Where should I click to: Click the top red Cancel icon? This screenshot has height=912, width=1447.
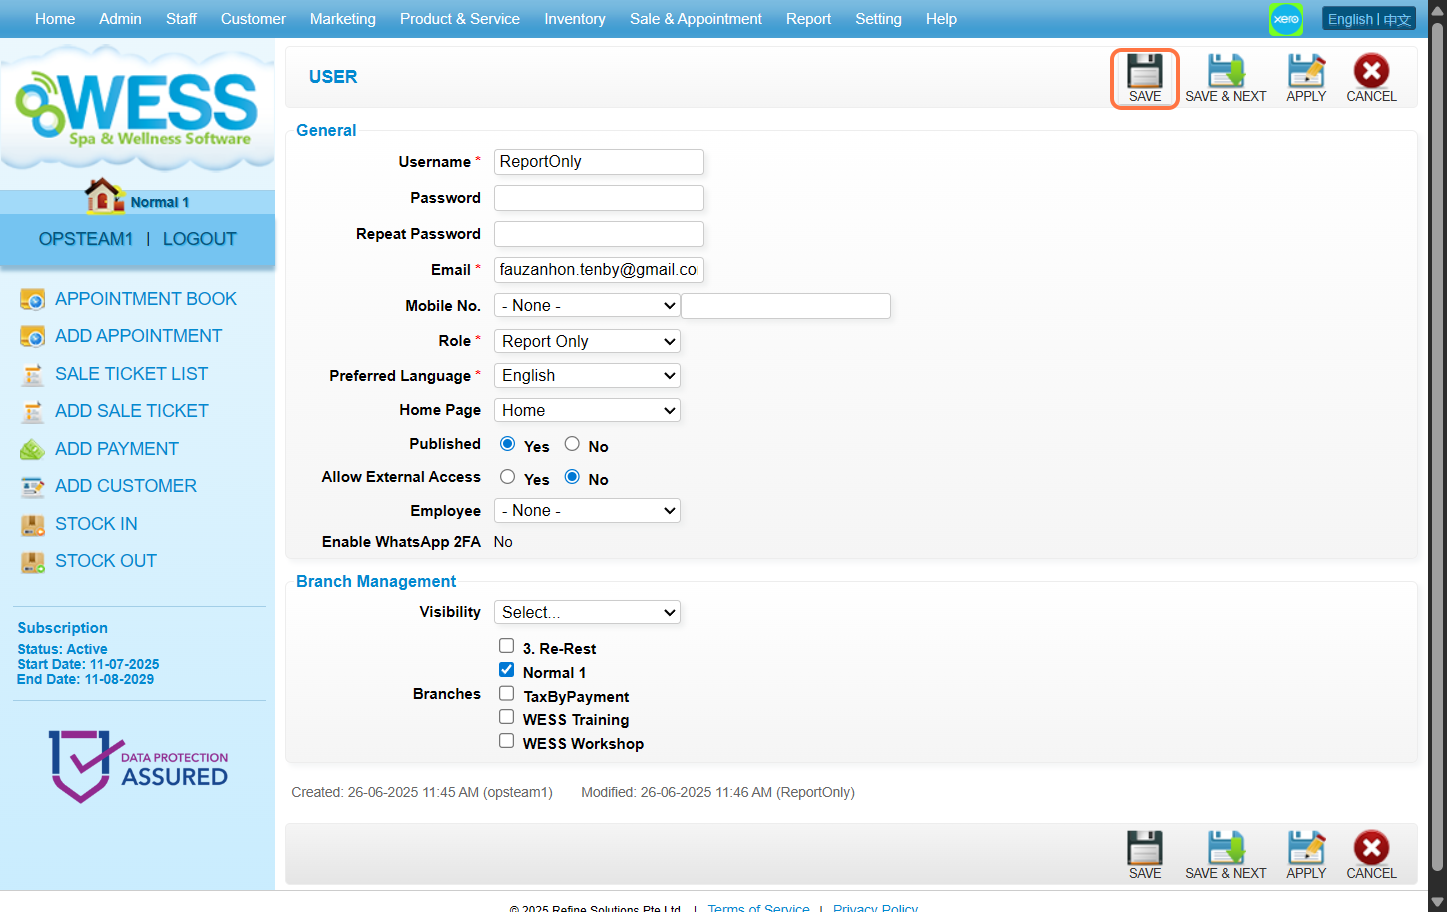point(1370,72)
